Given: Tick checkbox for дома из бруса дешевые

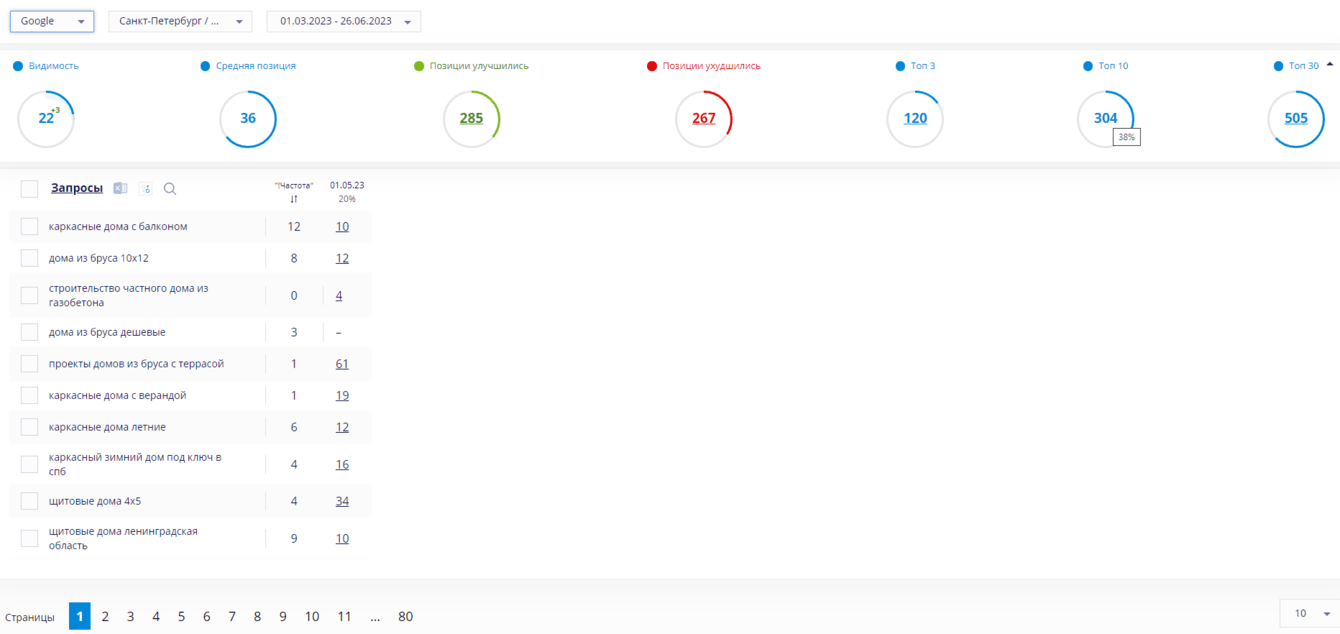Looking at the screenshot, I should (x=29, y=332).
